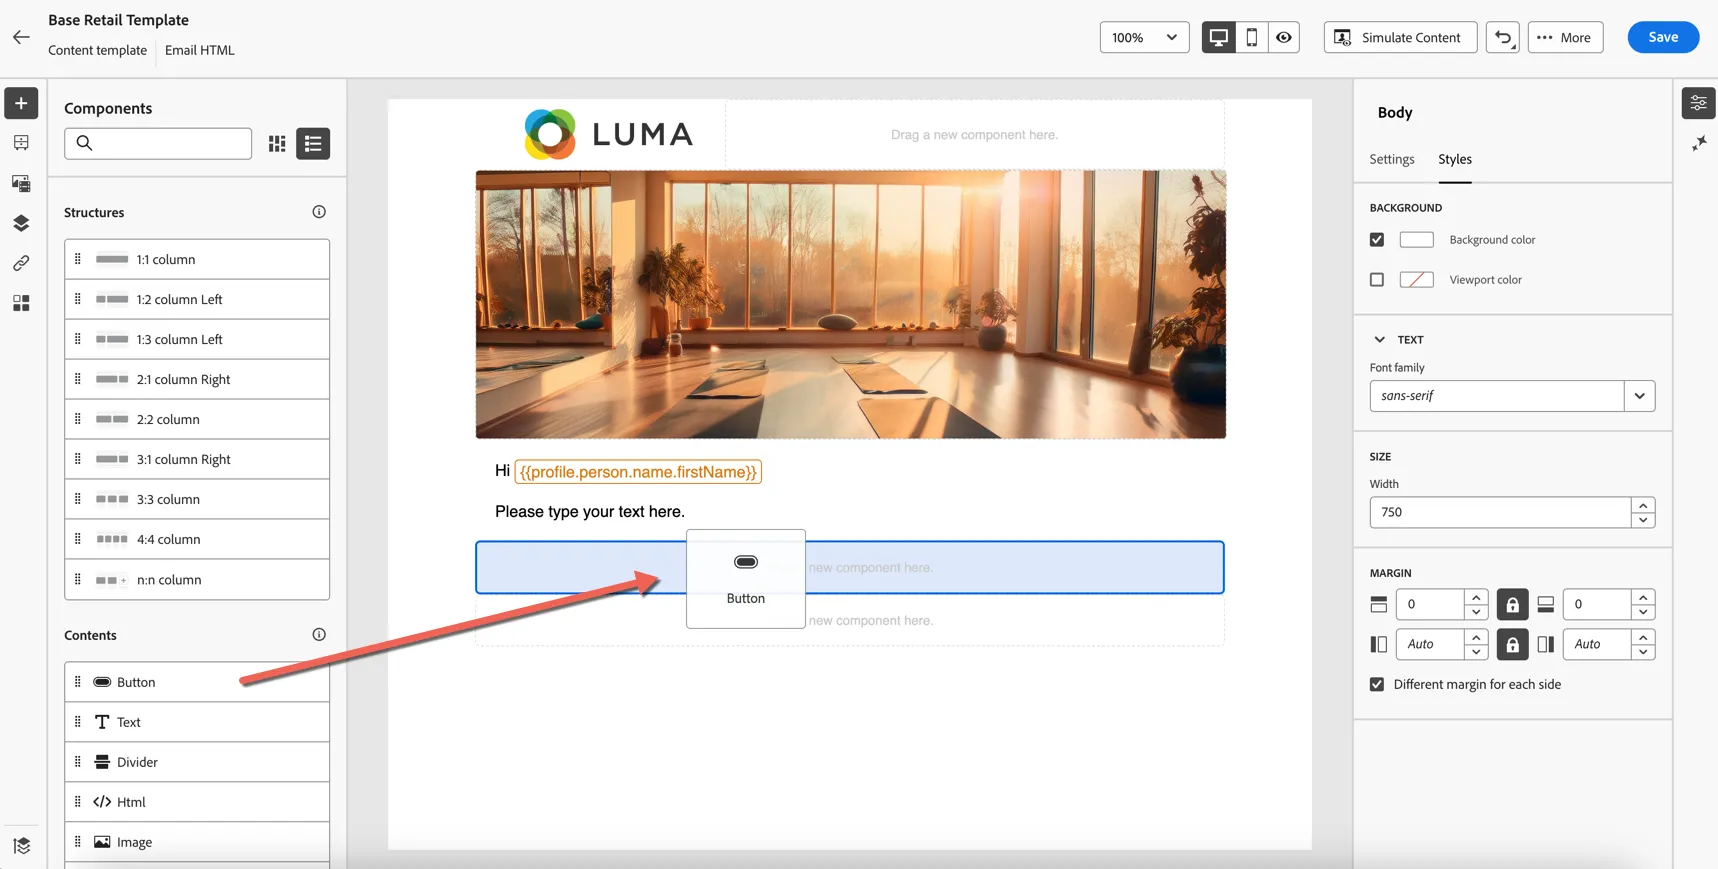The width and height of the screenshot is (1718, 869).
Task: Open the links panel icon
Action: 21,263
